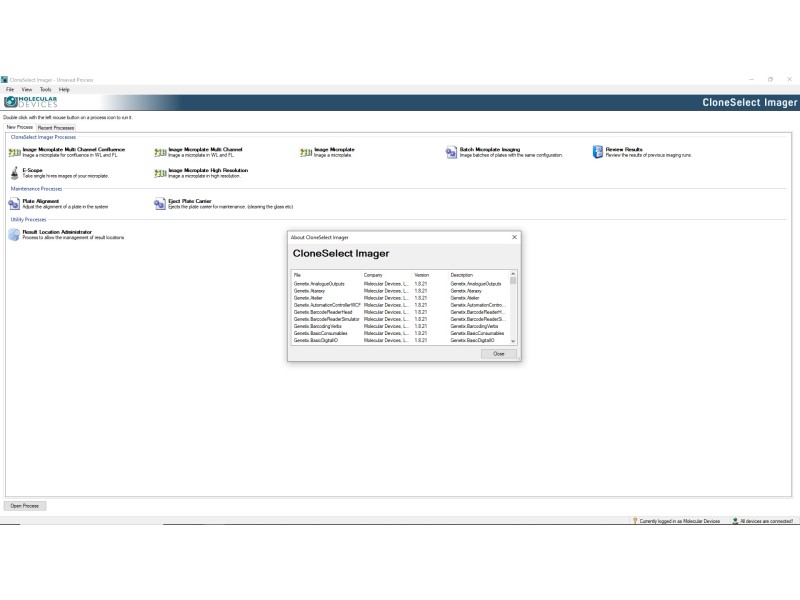The height and width of the screenshot is (600, 800).
Task: Select the Genetix.BarcodeReaderSimulator row
Action: point(401,319)
